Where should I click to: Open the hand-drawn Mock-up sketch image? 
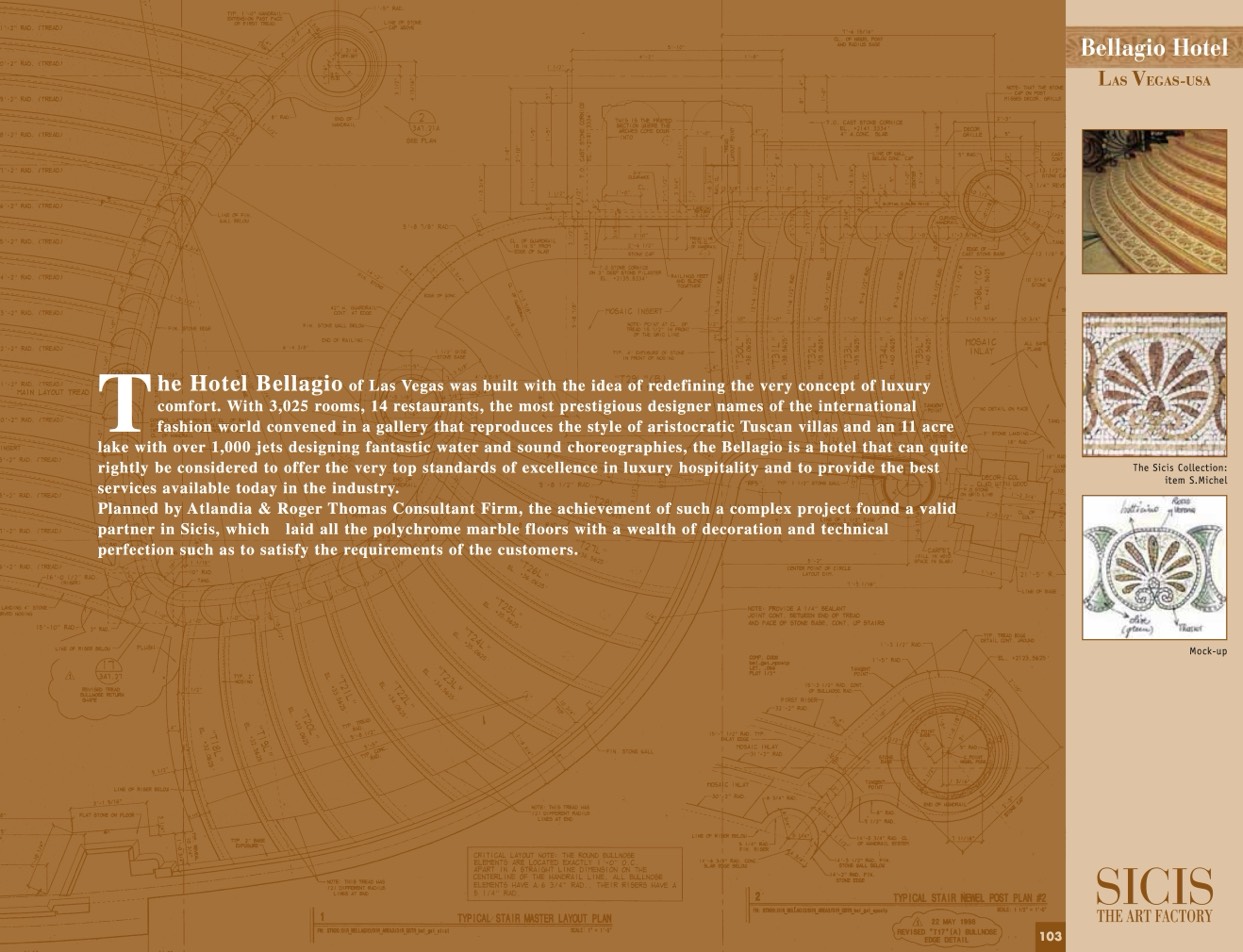click(1153, 567)
